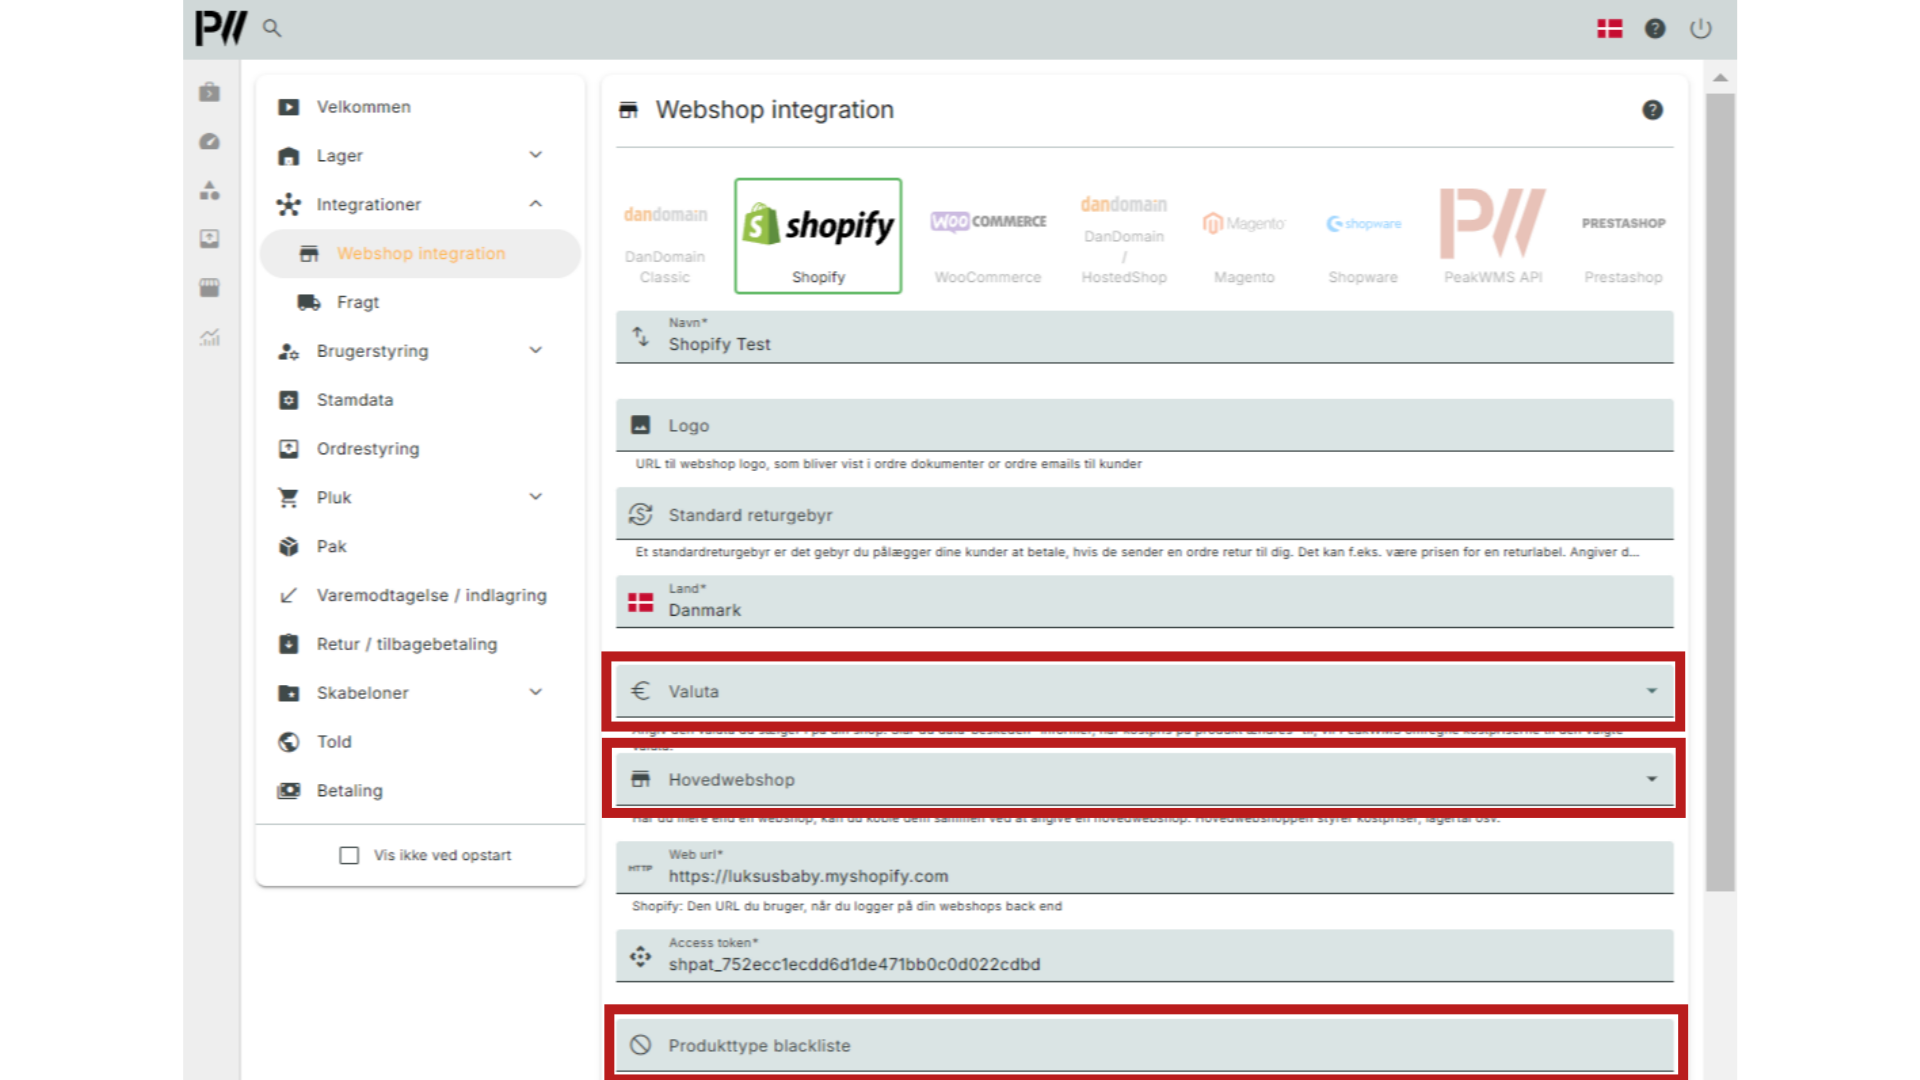The width and height of the screenshot is (1920, 1080).
Task: Click the Access token field
Action: [1145, 956]
